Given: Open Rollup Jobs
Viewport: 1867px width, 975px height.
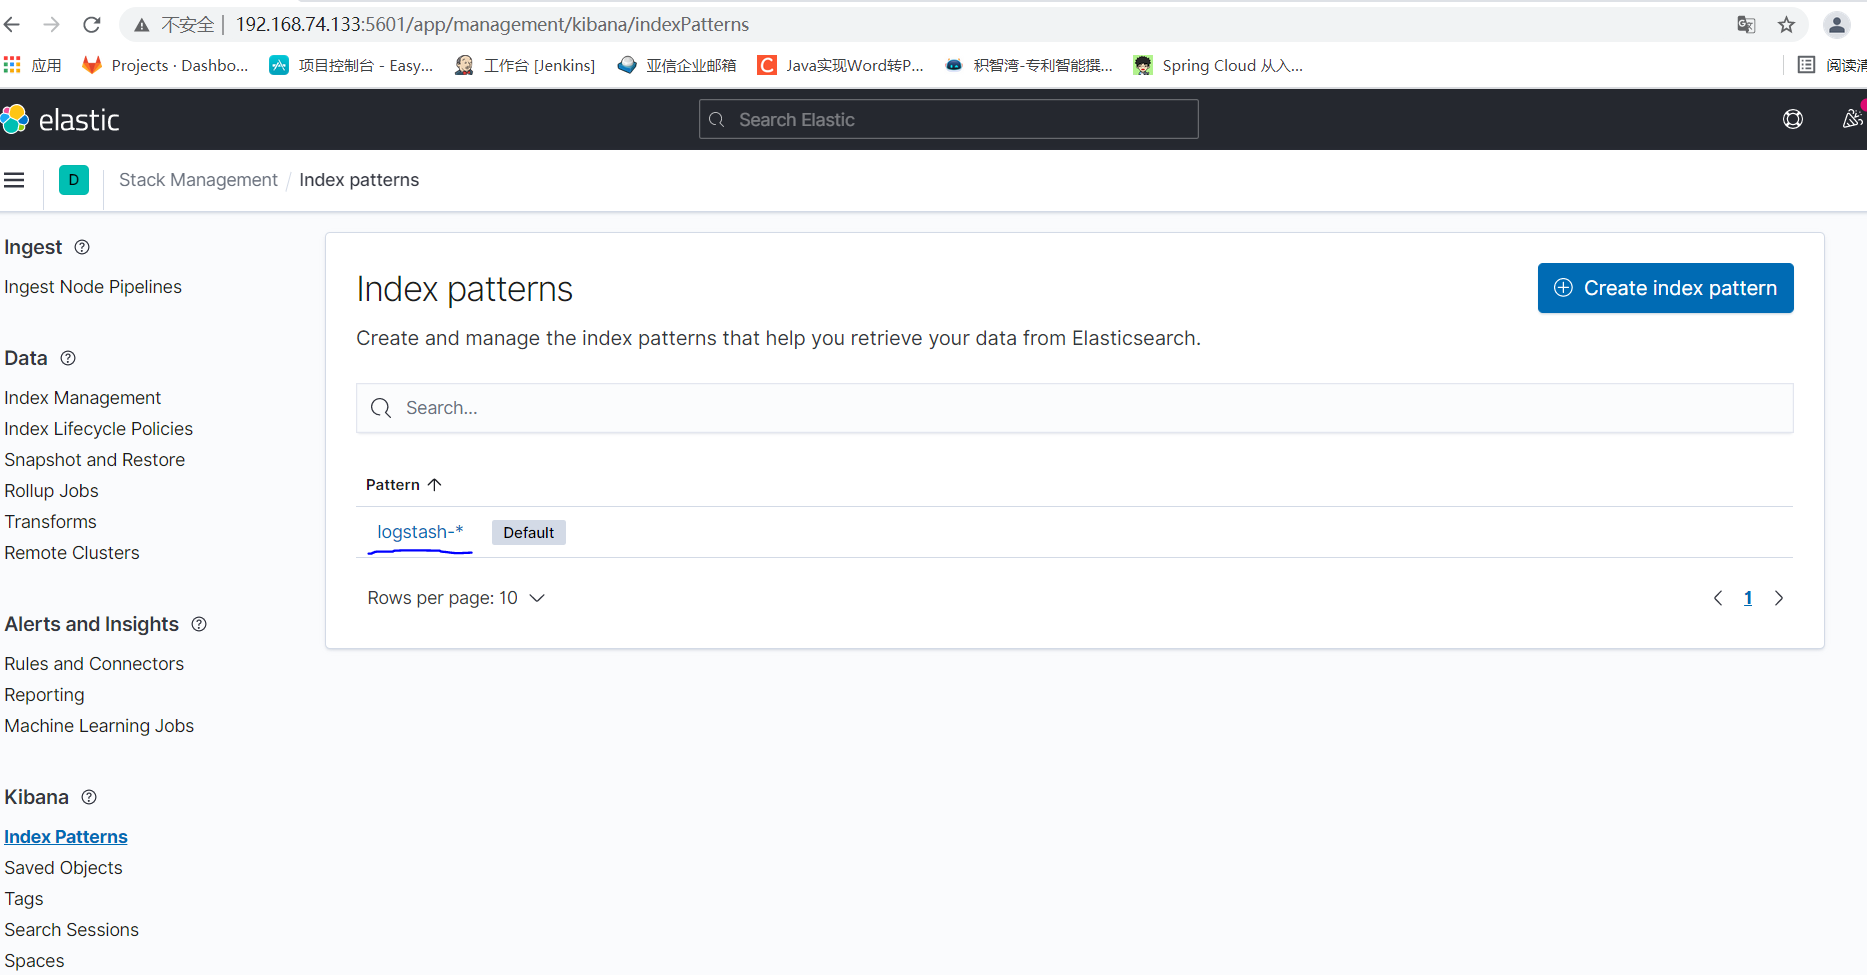Looking at the screenshot, I should click(52, 491).
